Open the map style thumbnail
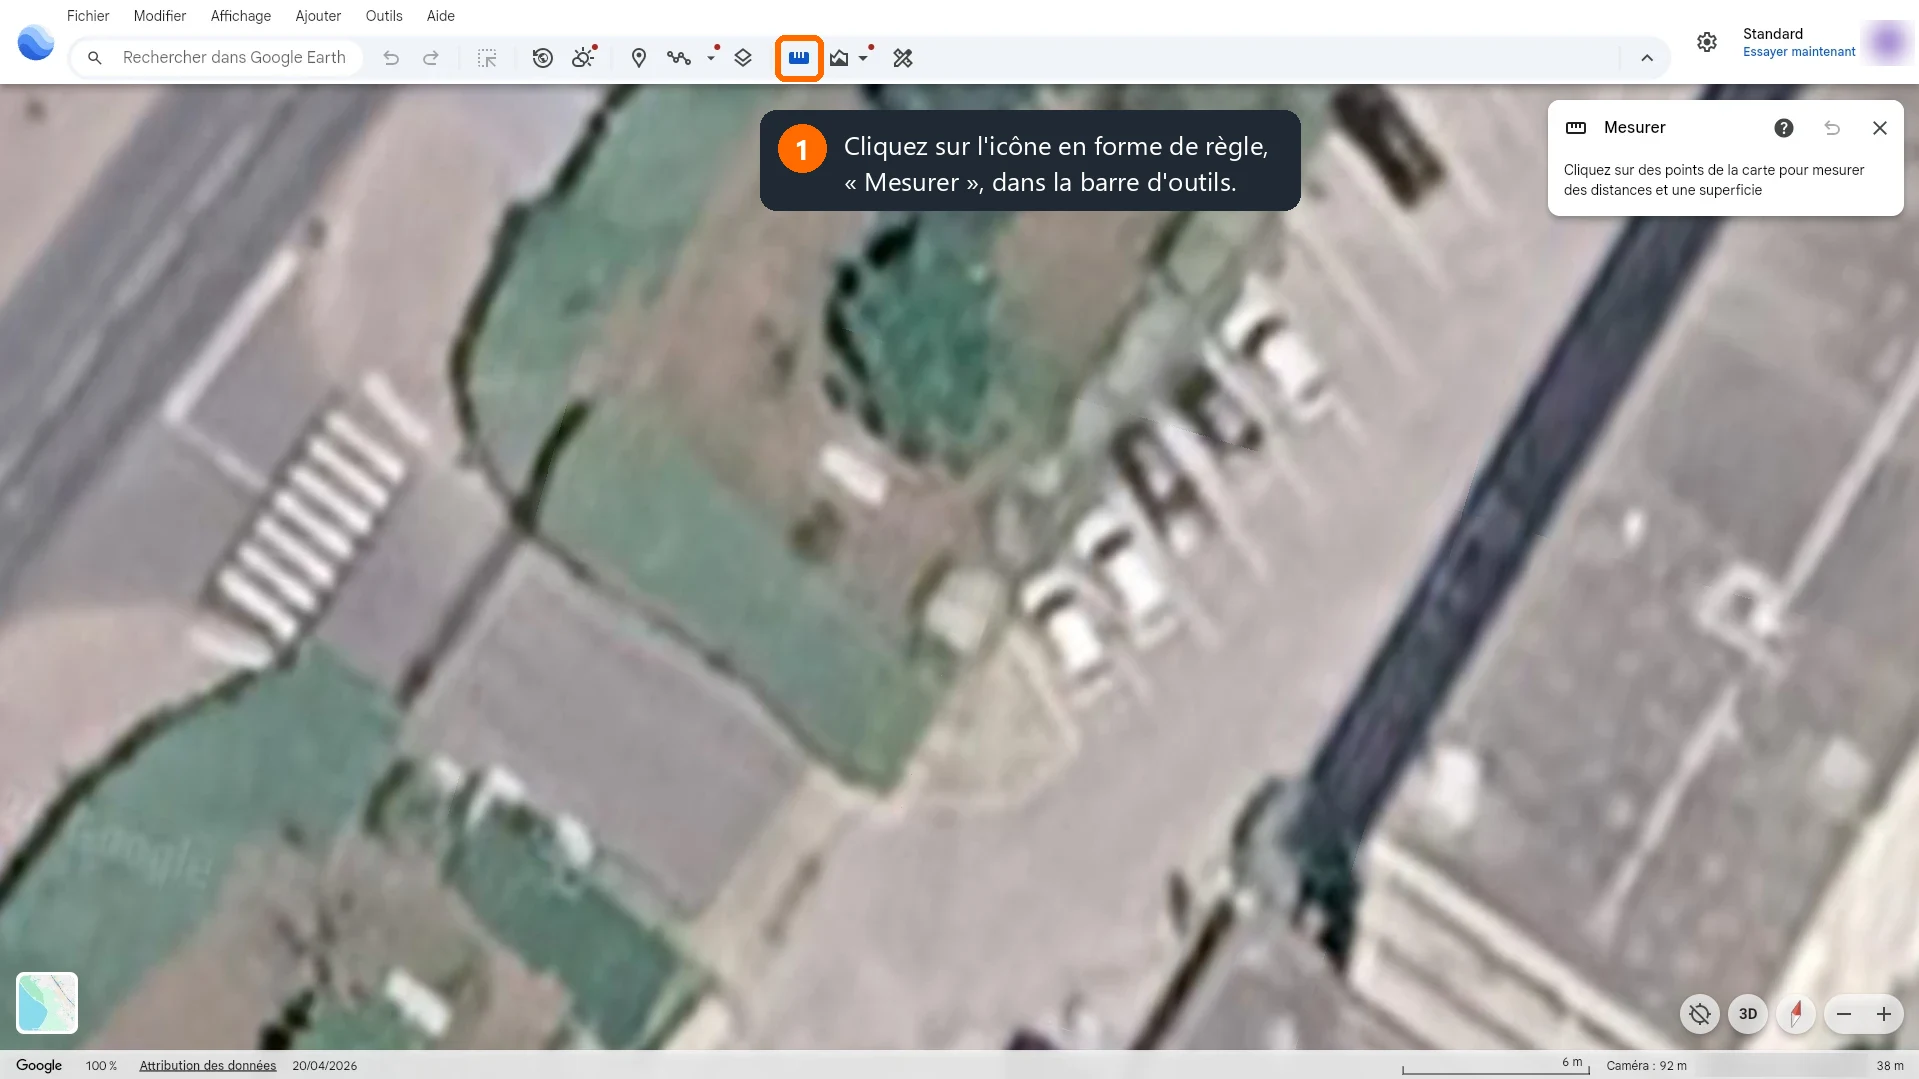The width and height of the screenshot is (1919, 1079). click(x=47, y=1003)
